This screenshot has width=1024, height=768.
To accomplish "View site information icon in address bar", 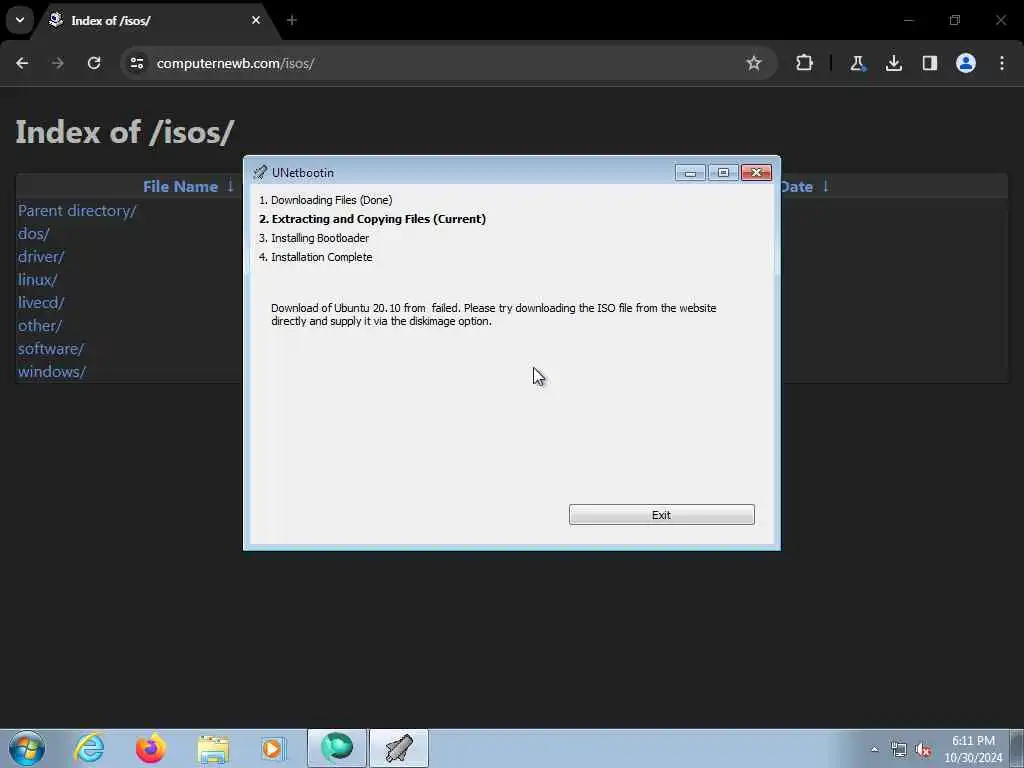I will 136,63.
